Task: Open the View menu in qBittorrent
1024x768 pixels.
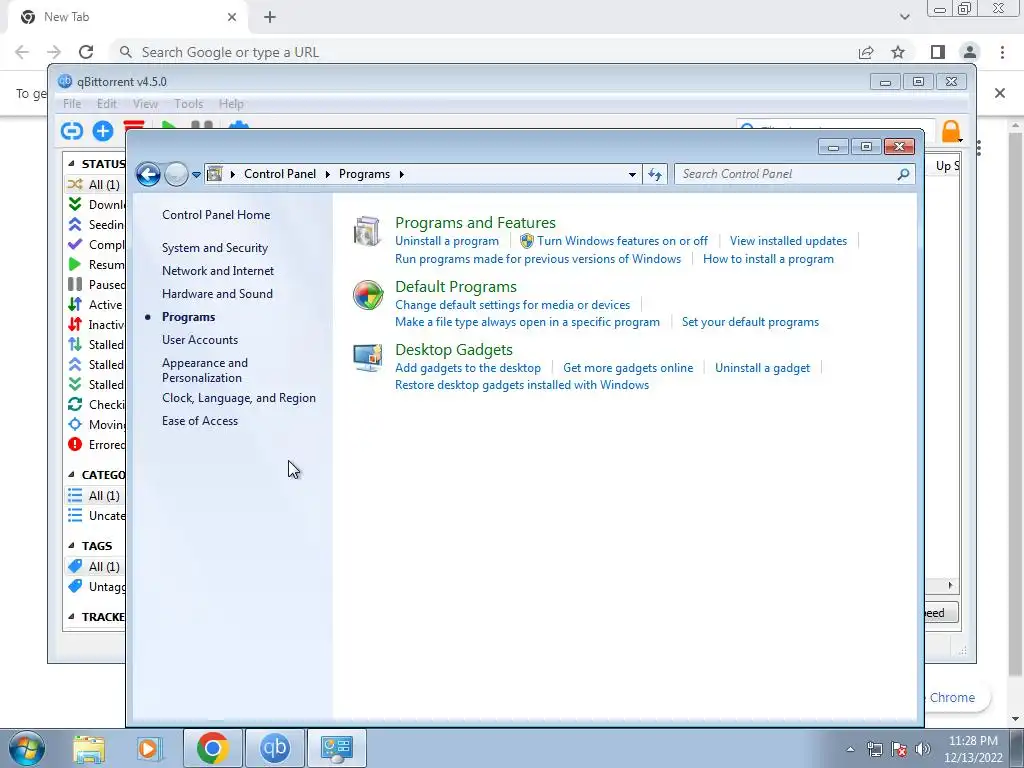Action: pyautogui.click(x=145, y=104)
